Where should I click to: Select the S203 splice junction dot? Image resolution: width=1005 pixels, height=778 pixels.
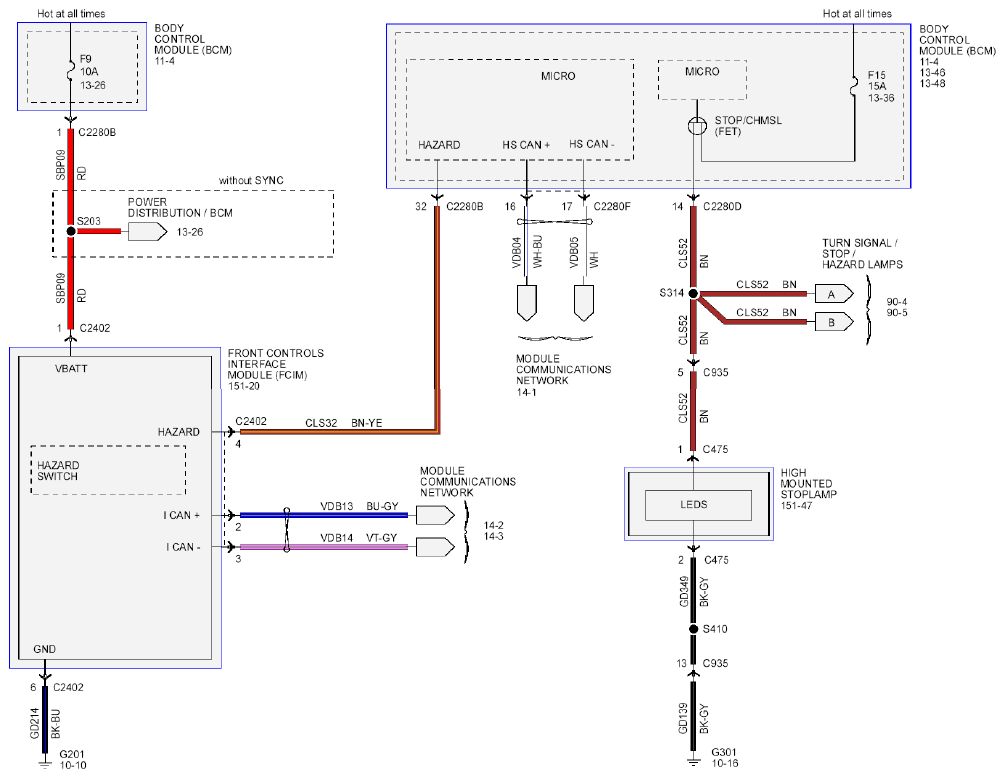click(71, 231)
